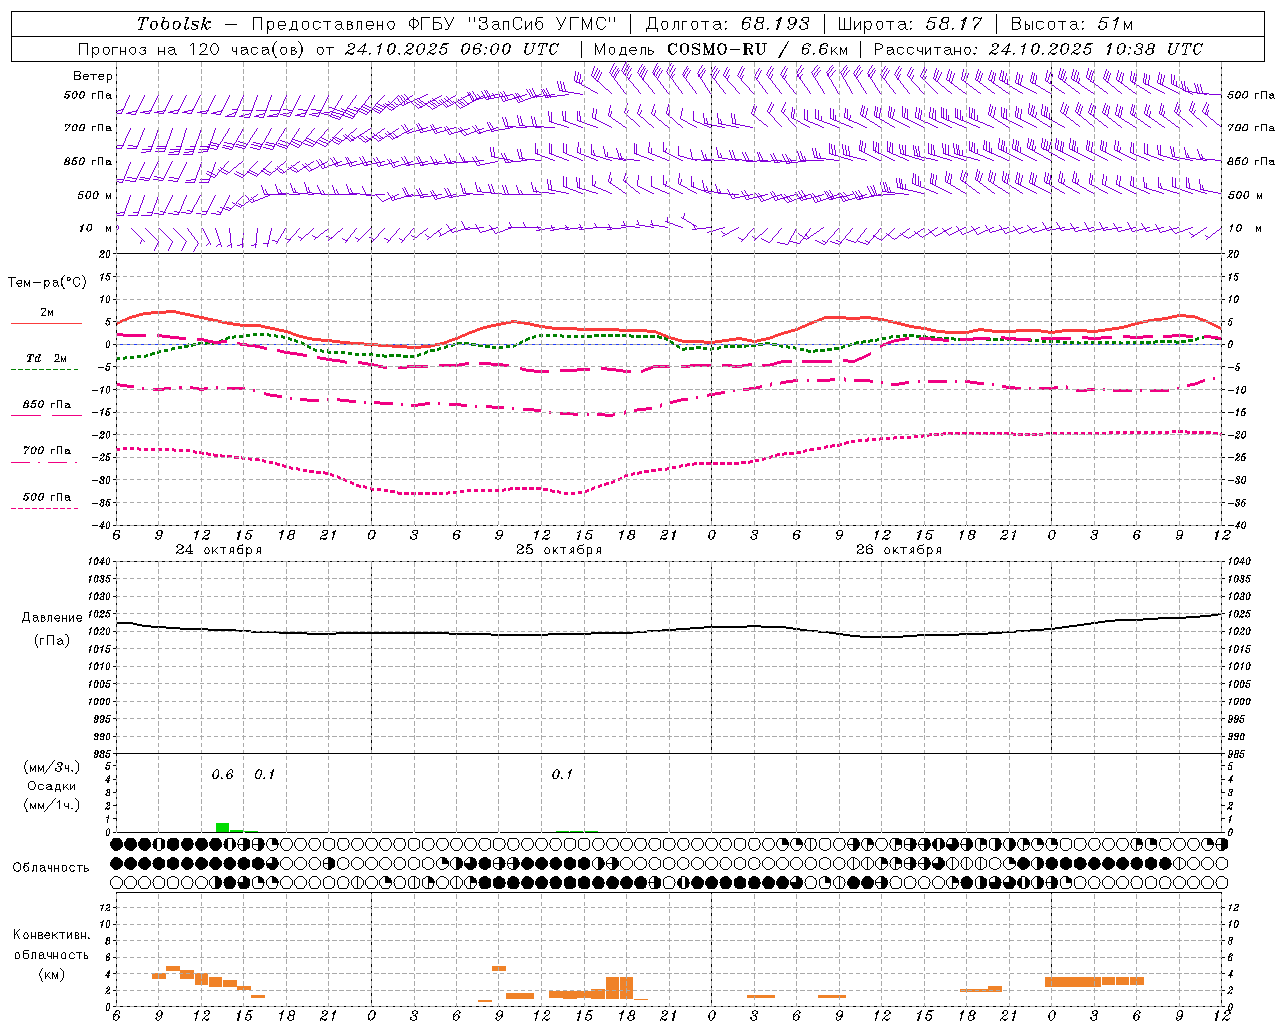Click the '2м' temperature legend entry
This screenshot has width=1280, height=1024.
coord(47,313)
